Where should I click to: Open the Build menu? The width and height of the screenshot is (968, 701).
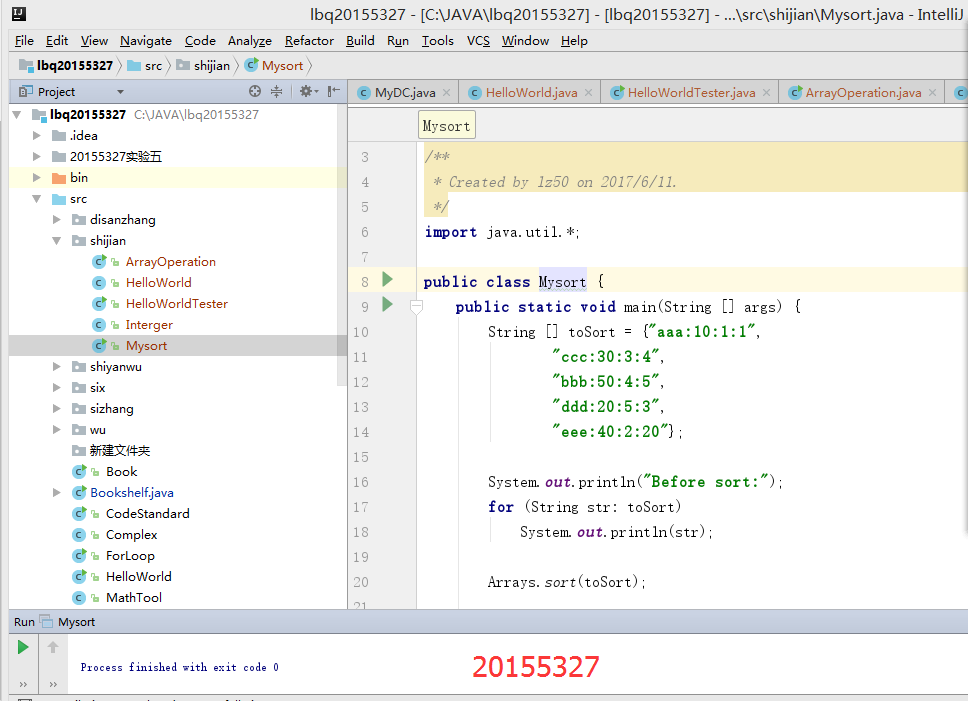coord(360,41)
